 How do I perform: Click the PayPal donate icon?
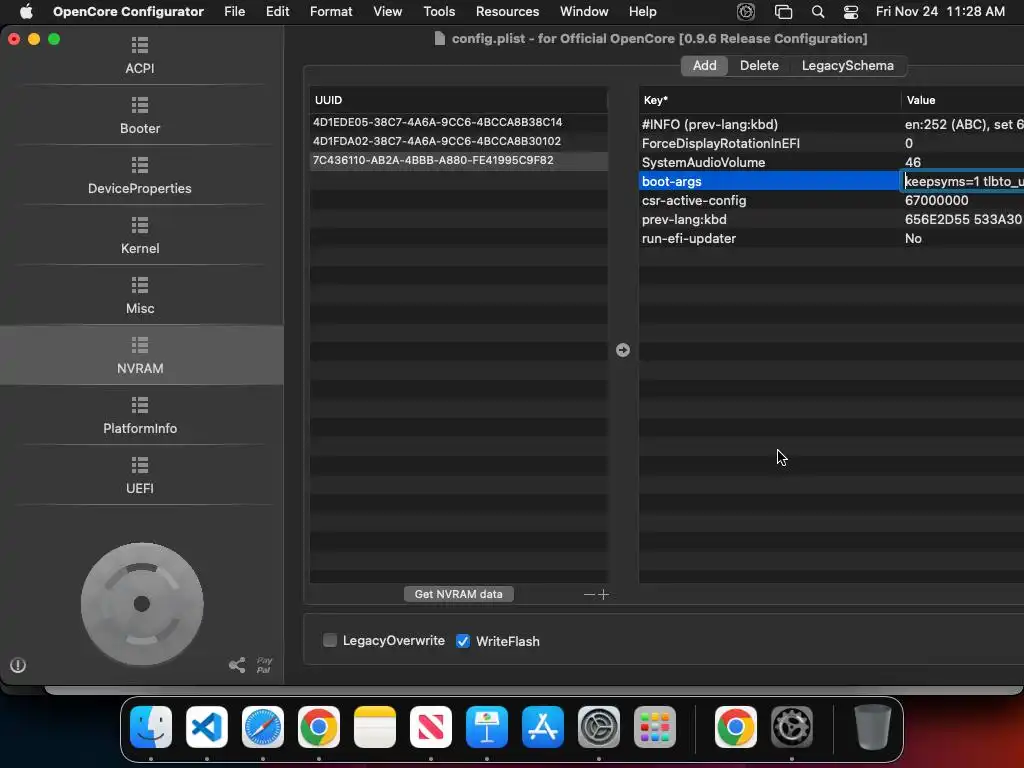[264, 665]
